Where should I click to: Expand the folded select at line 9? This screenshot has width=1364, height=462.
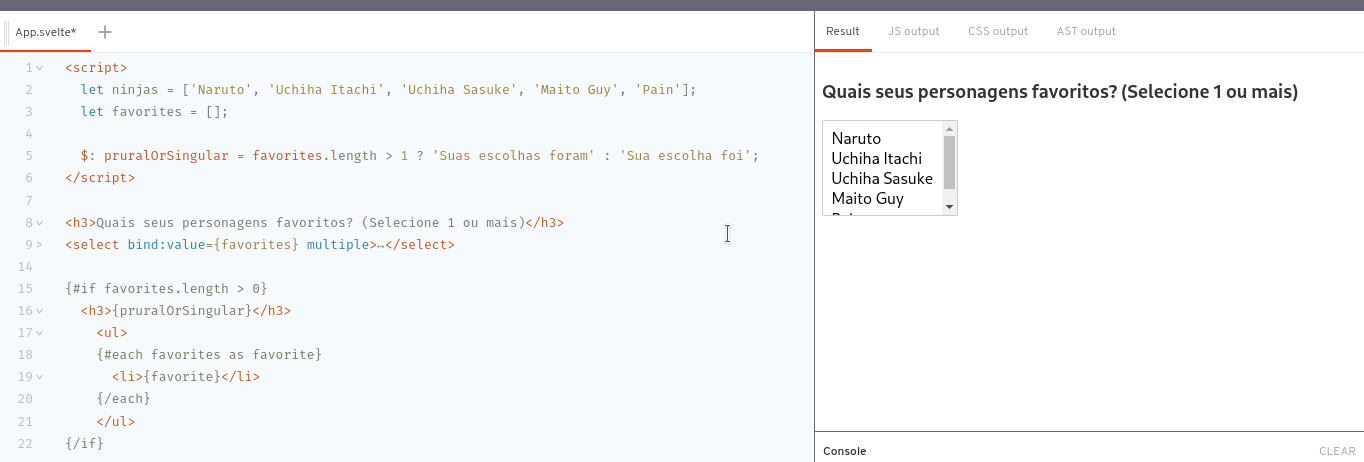point(40,244)
